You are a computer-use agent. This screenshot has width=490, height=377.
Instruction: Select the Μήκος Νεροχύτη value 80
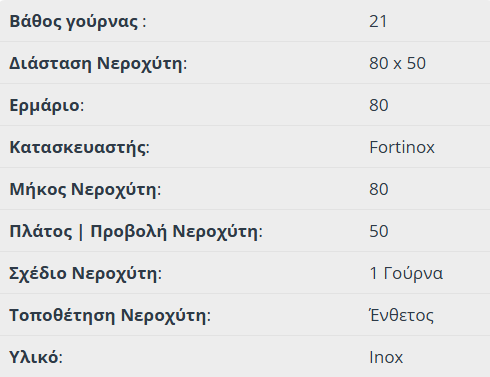(379, 189)
